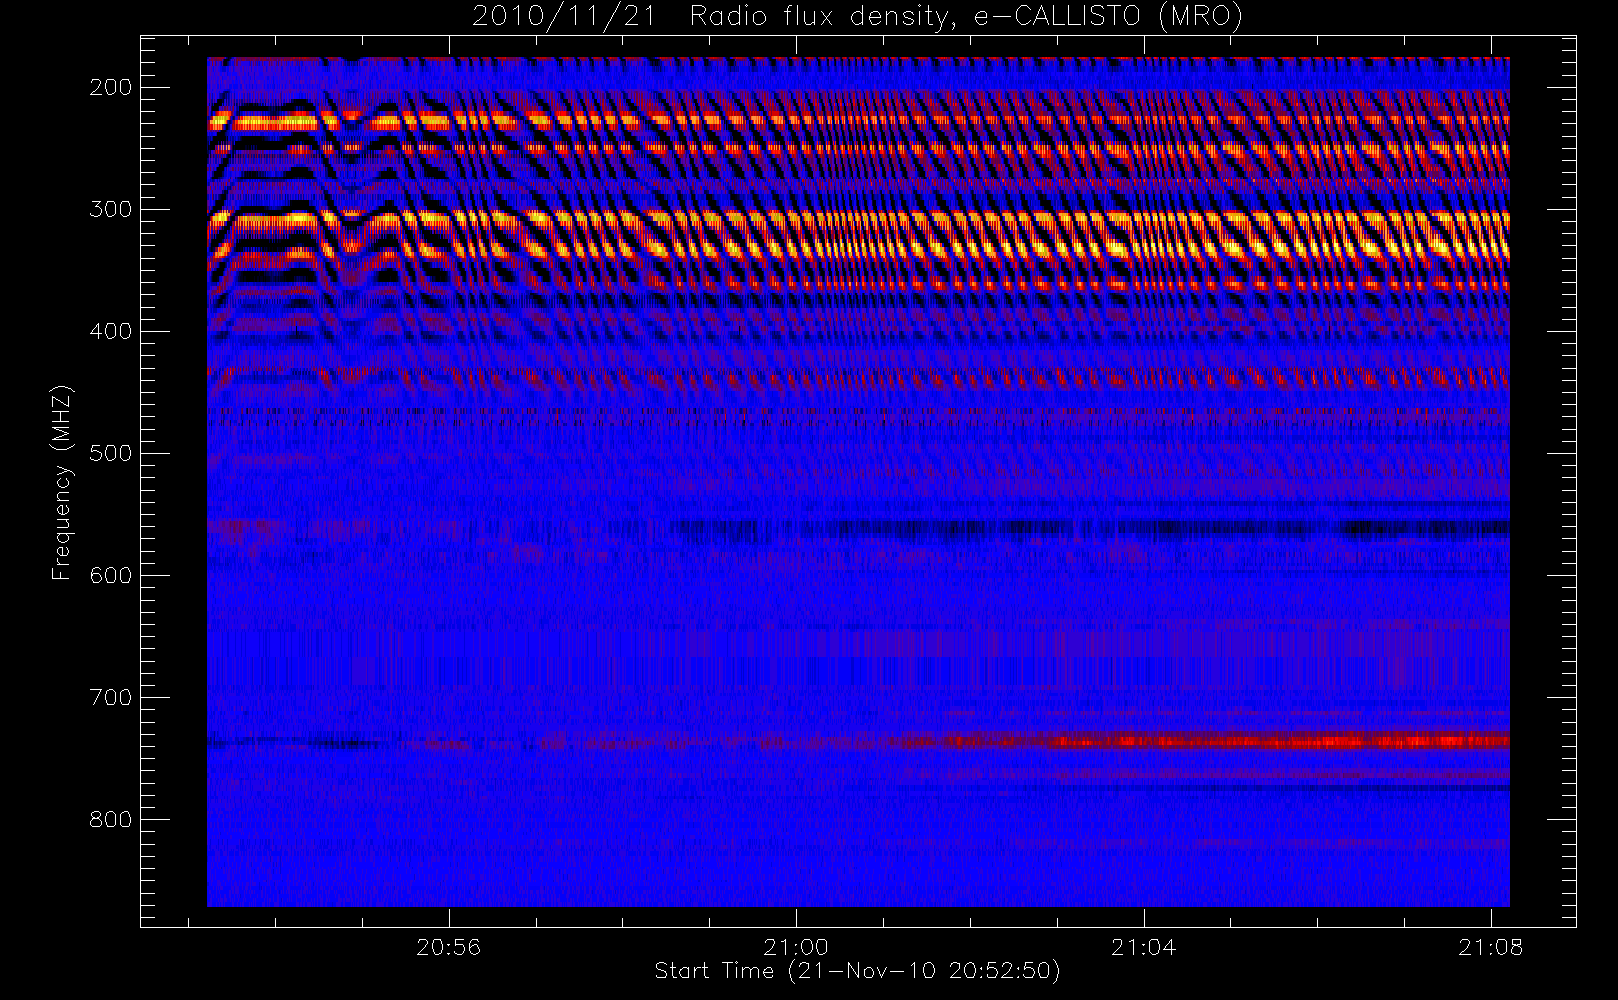Image resolution: width=1618 pixels, height=1000 pixels.
Task: Click the 500 frequency tick label
Action: (110, 453)
